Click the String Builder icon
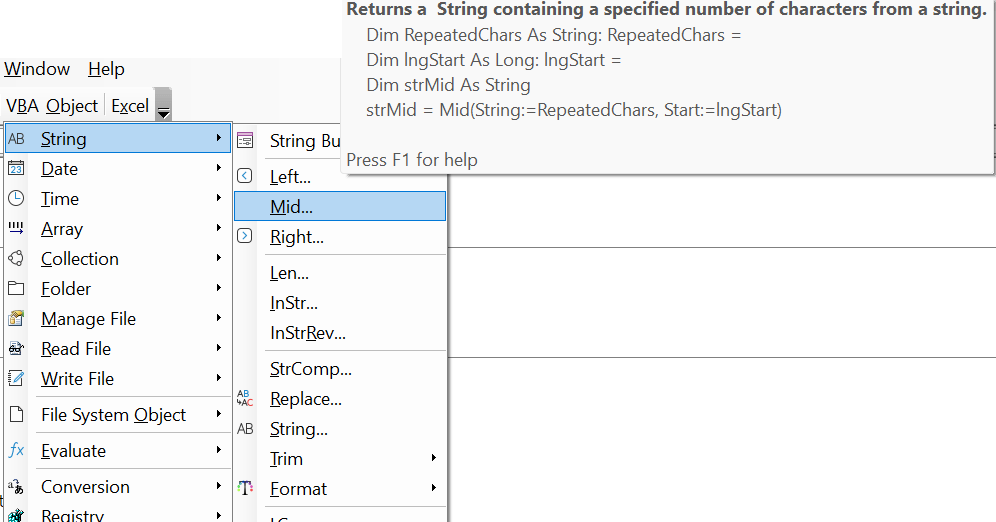 point(245,140)
